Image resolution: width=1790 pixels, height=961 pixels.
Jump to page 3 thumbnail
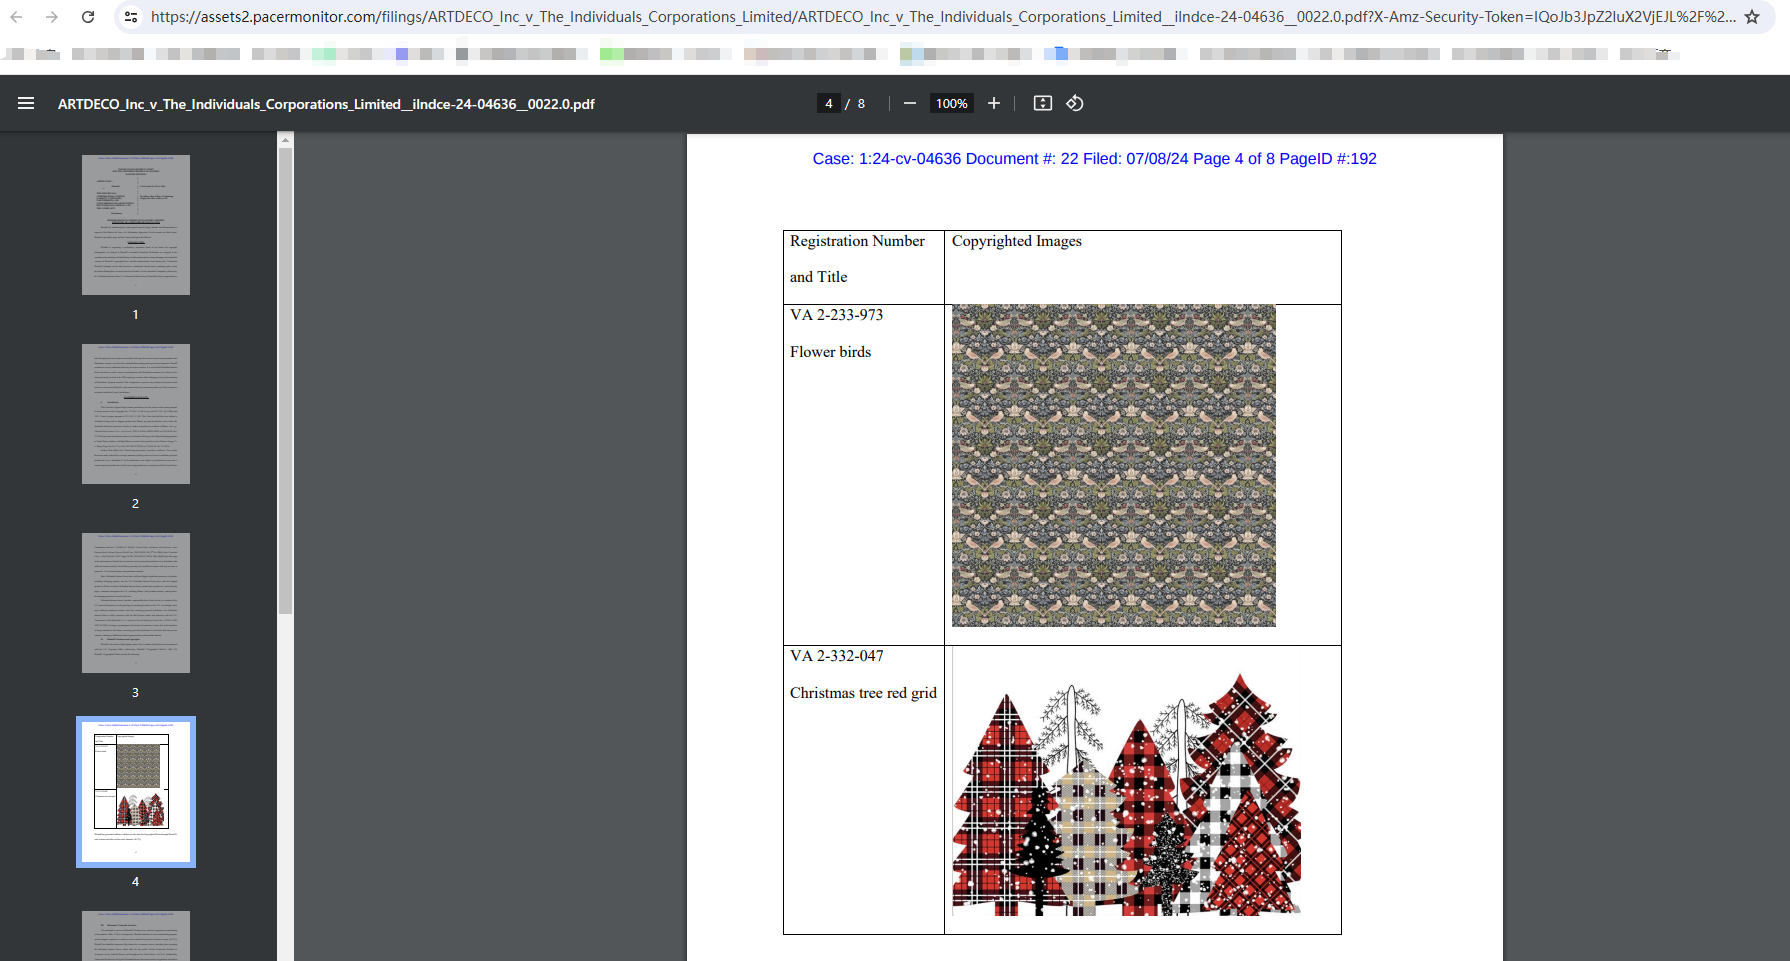[x=136, y=603]
